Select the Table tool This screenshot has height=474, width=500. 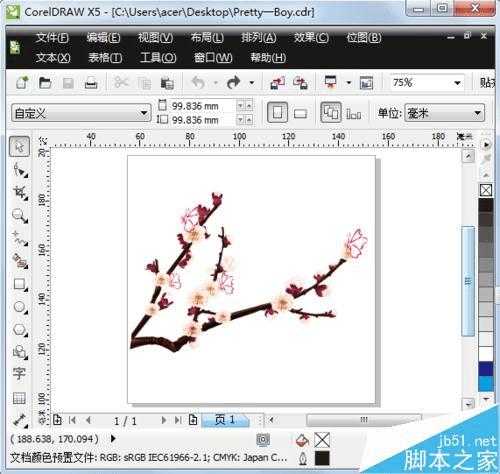(19, 398)
